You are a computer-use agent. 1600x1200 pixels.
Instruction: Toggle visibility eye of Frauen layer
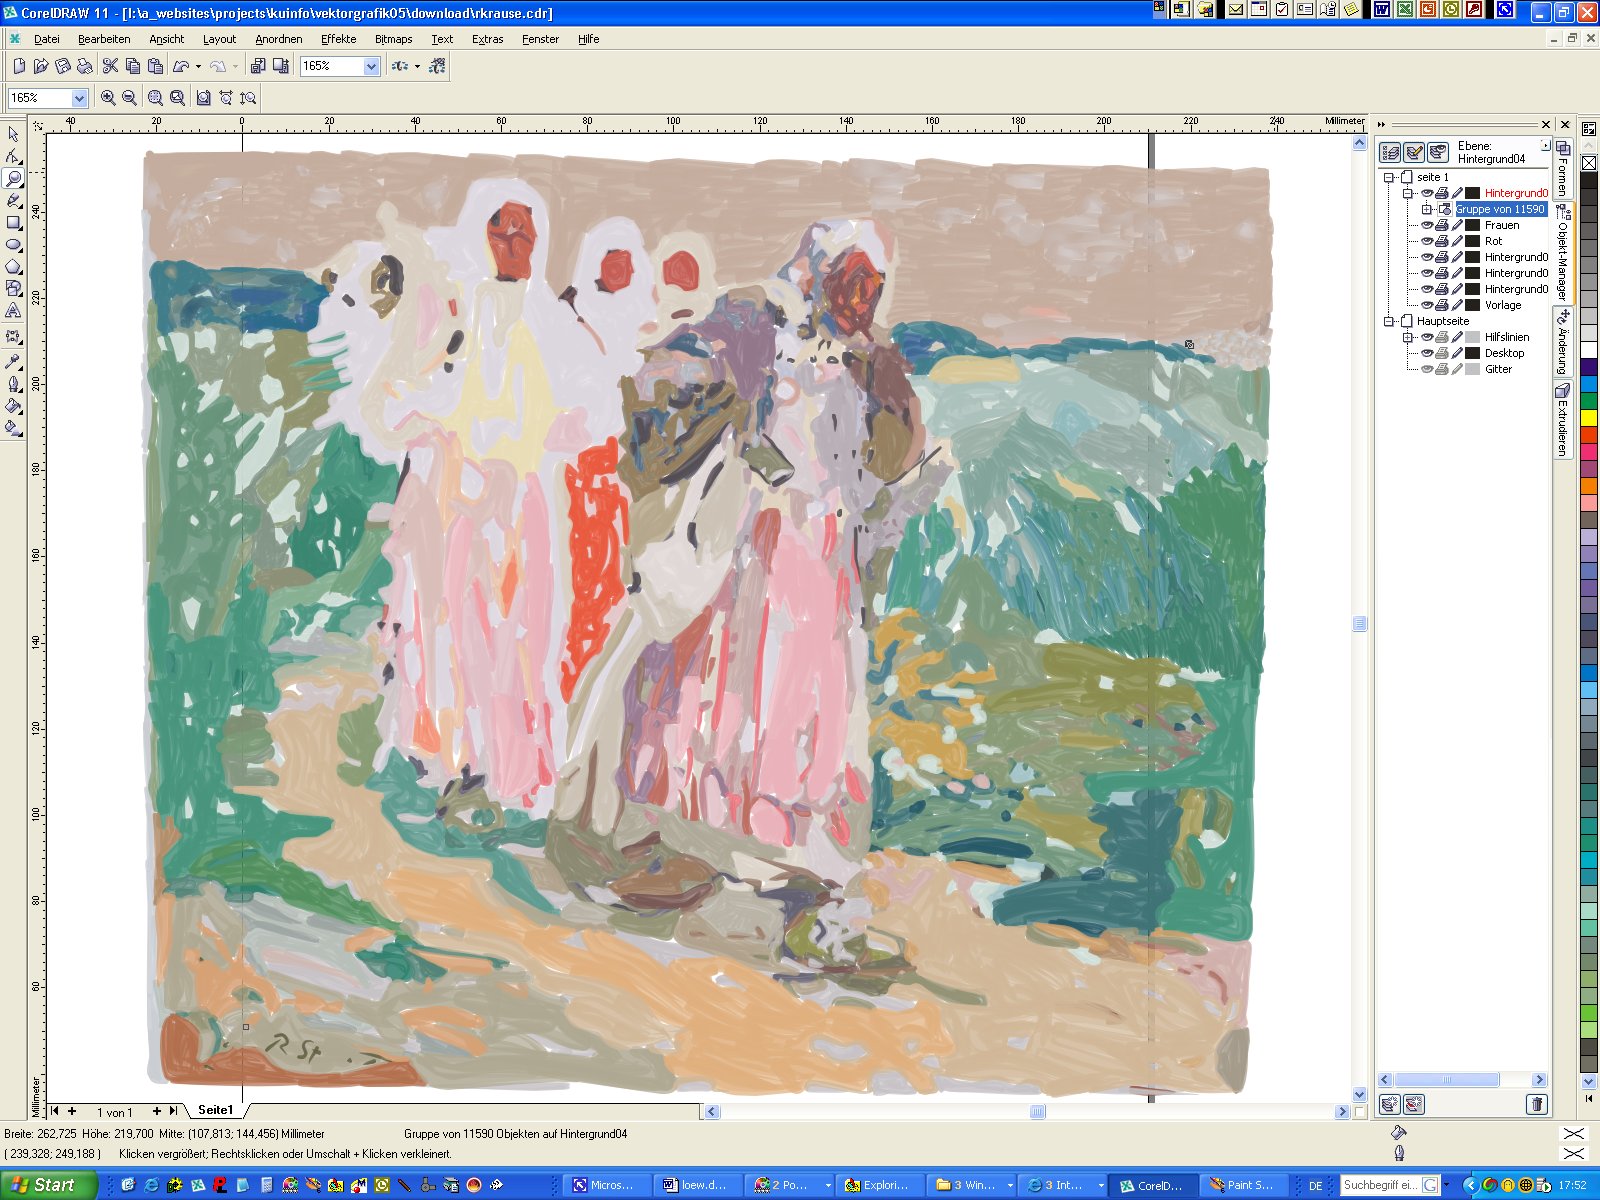click(1428, 225)
